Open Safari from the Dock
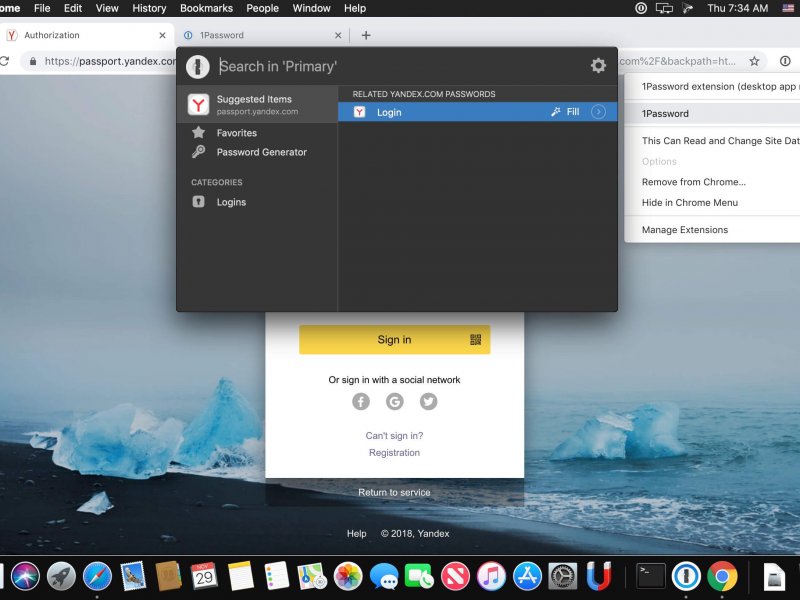Screen dimensions: 800x600 97,576
